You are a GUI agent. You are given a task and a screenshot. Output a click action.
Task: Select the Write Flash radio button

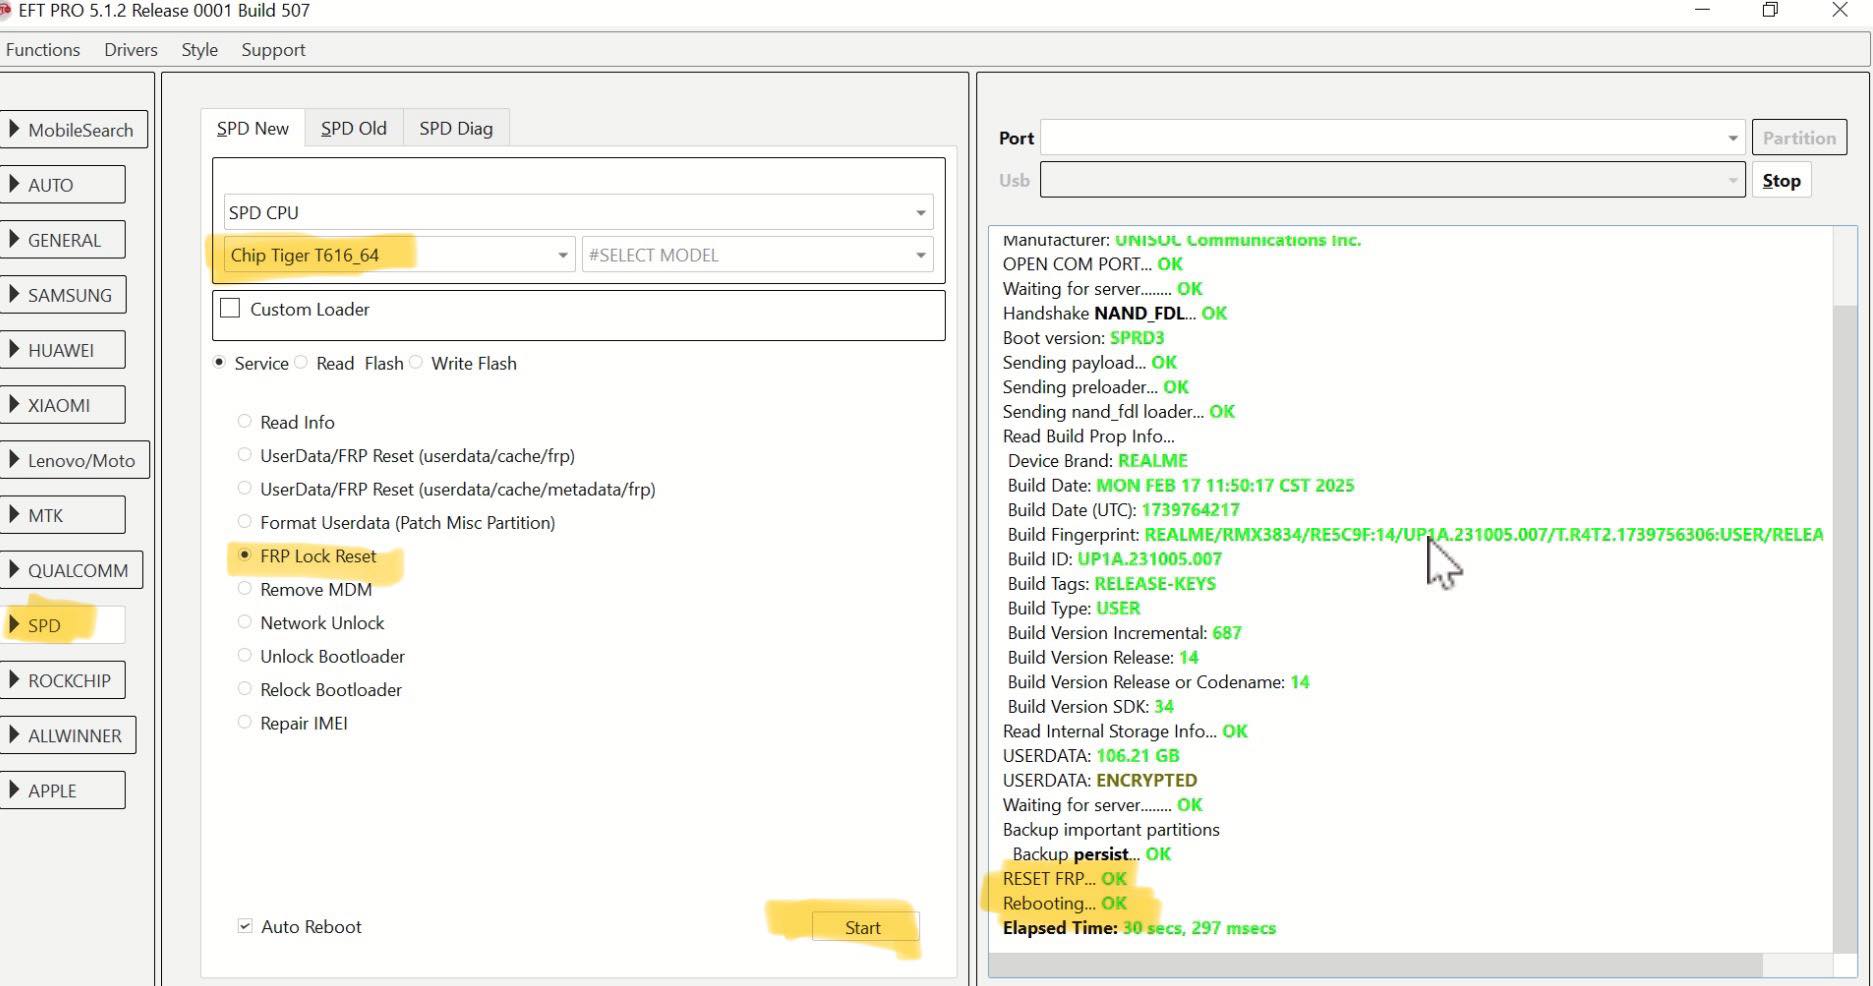(x=416, y=363)
